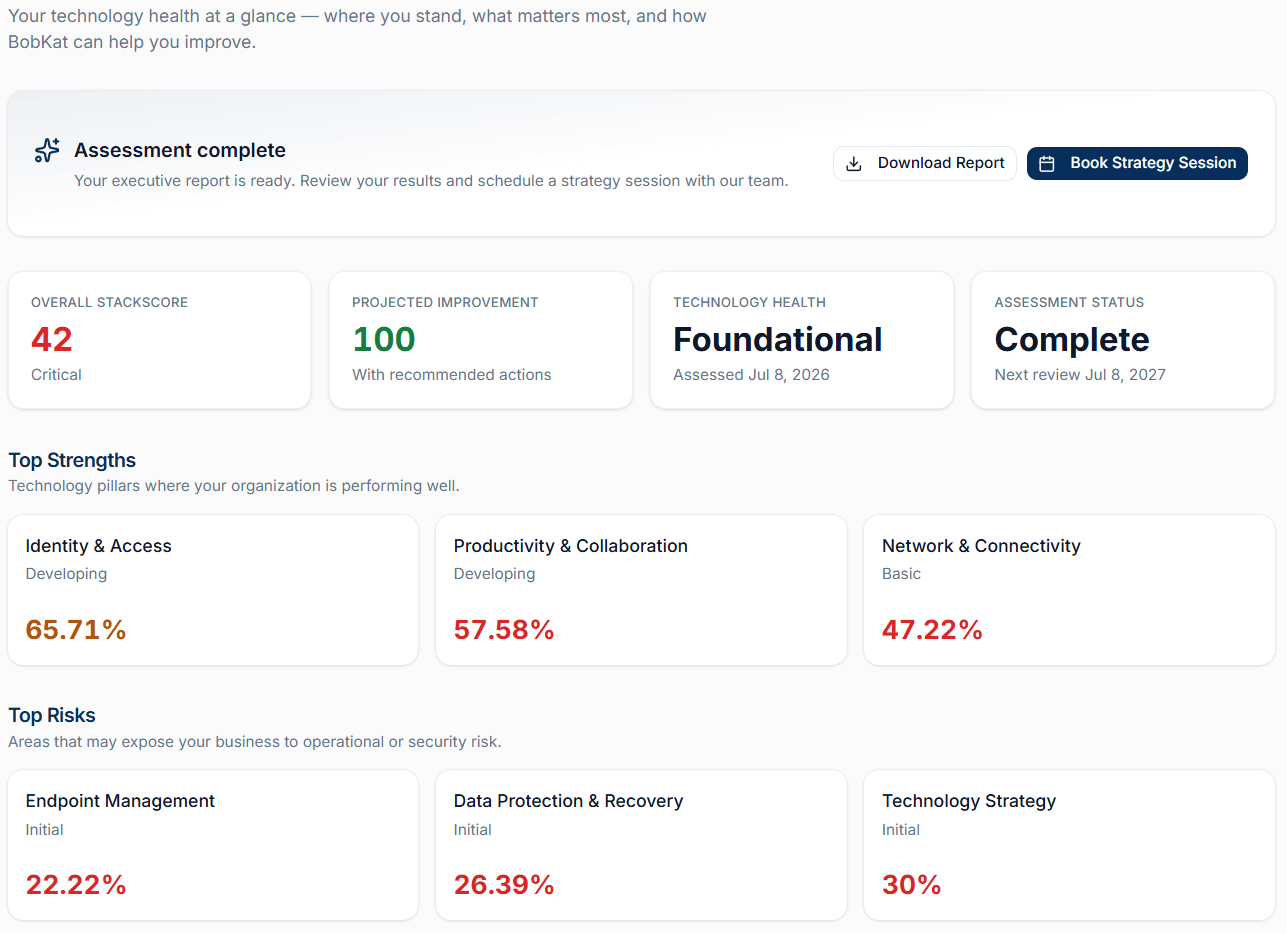
Task: Open the Technology Strategy card
Action: pos(1069,845)
